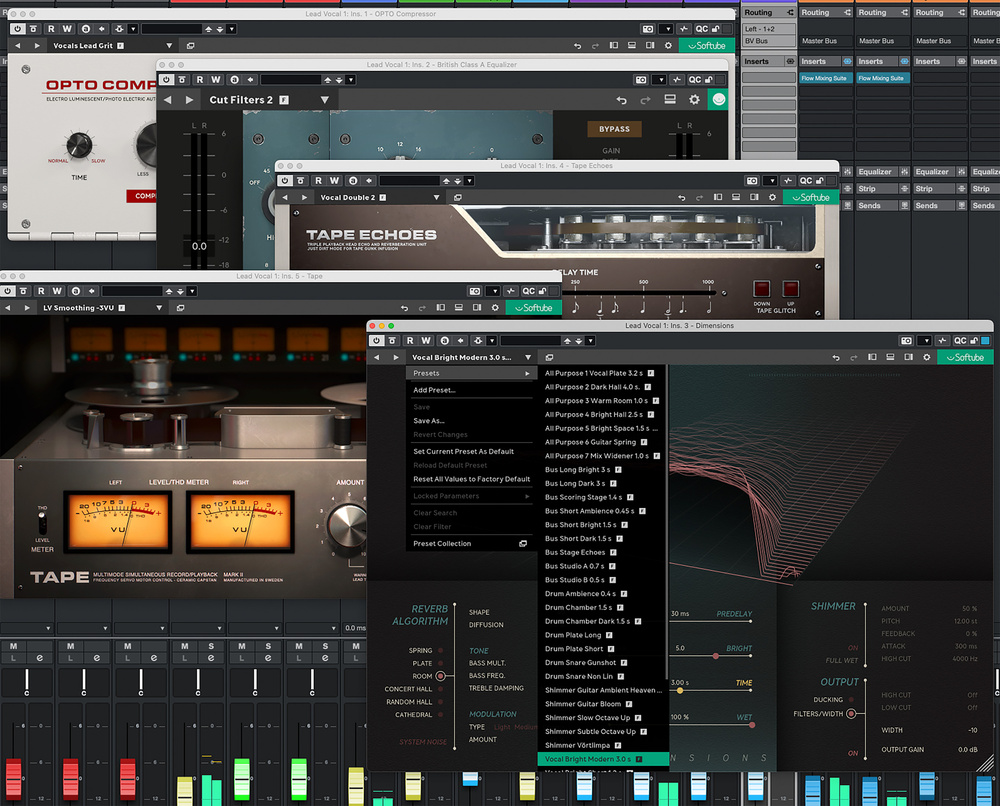The image size is (1000, 806).
Task: Go to next preset in Equalizer header
Action: click(x=187, y=100)
